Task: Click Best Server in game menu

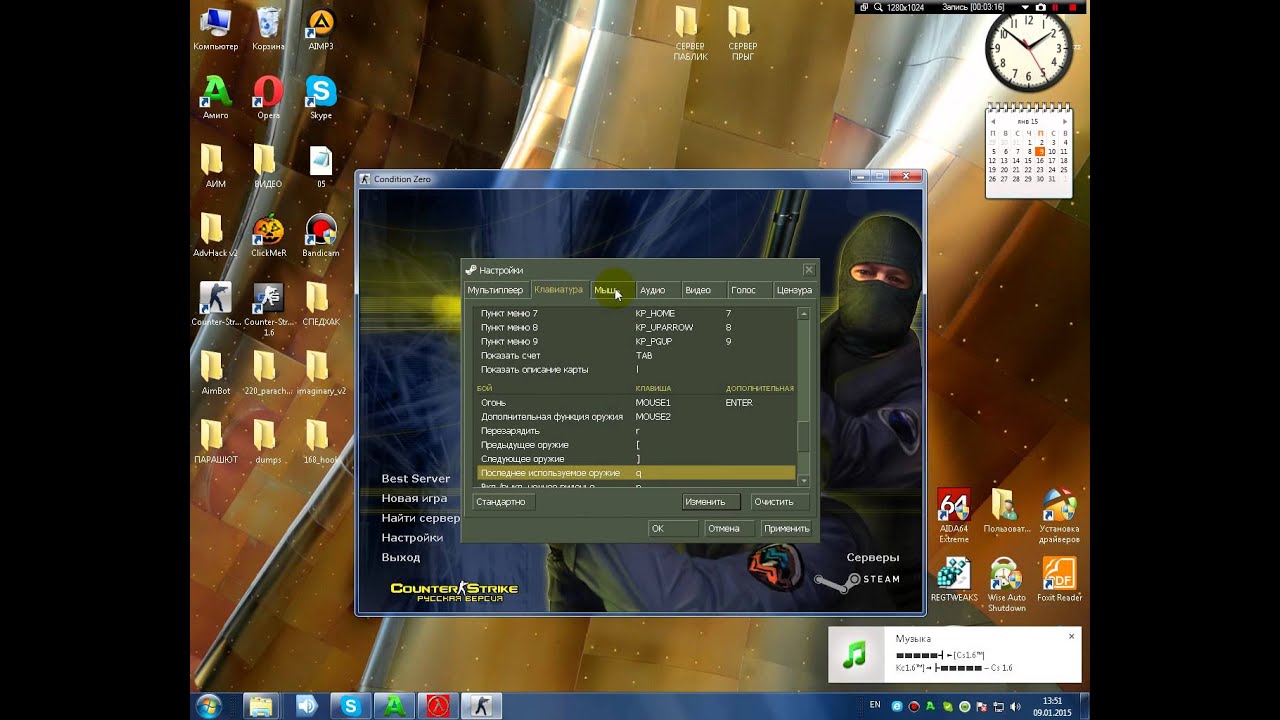Action: tap(416, 479)
